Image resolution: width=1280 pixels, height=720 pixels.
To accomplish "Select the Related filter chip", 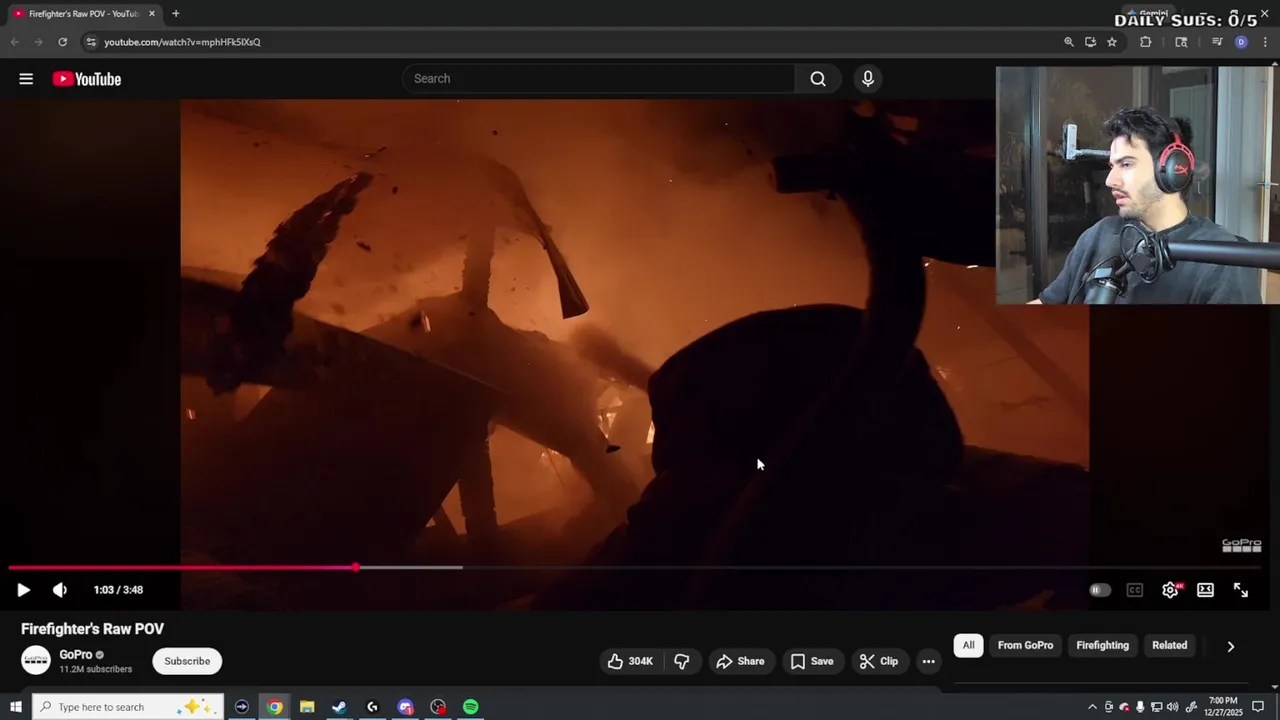I will tap(1169, 645).
